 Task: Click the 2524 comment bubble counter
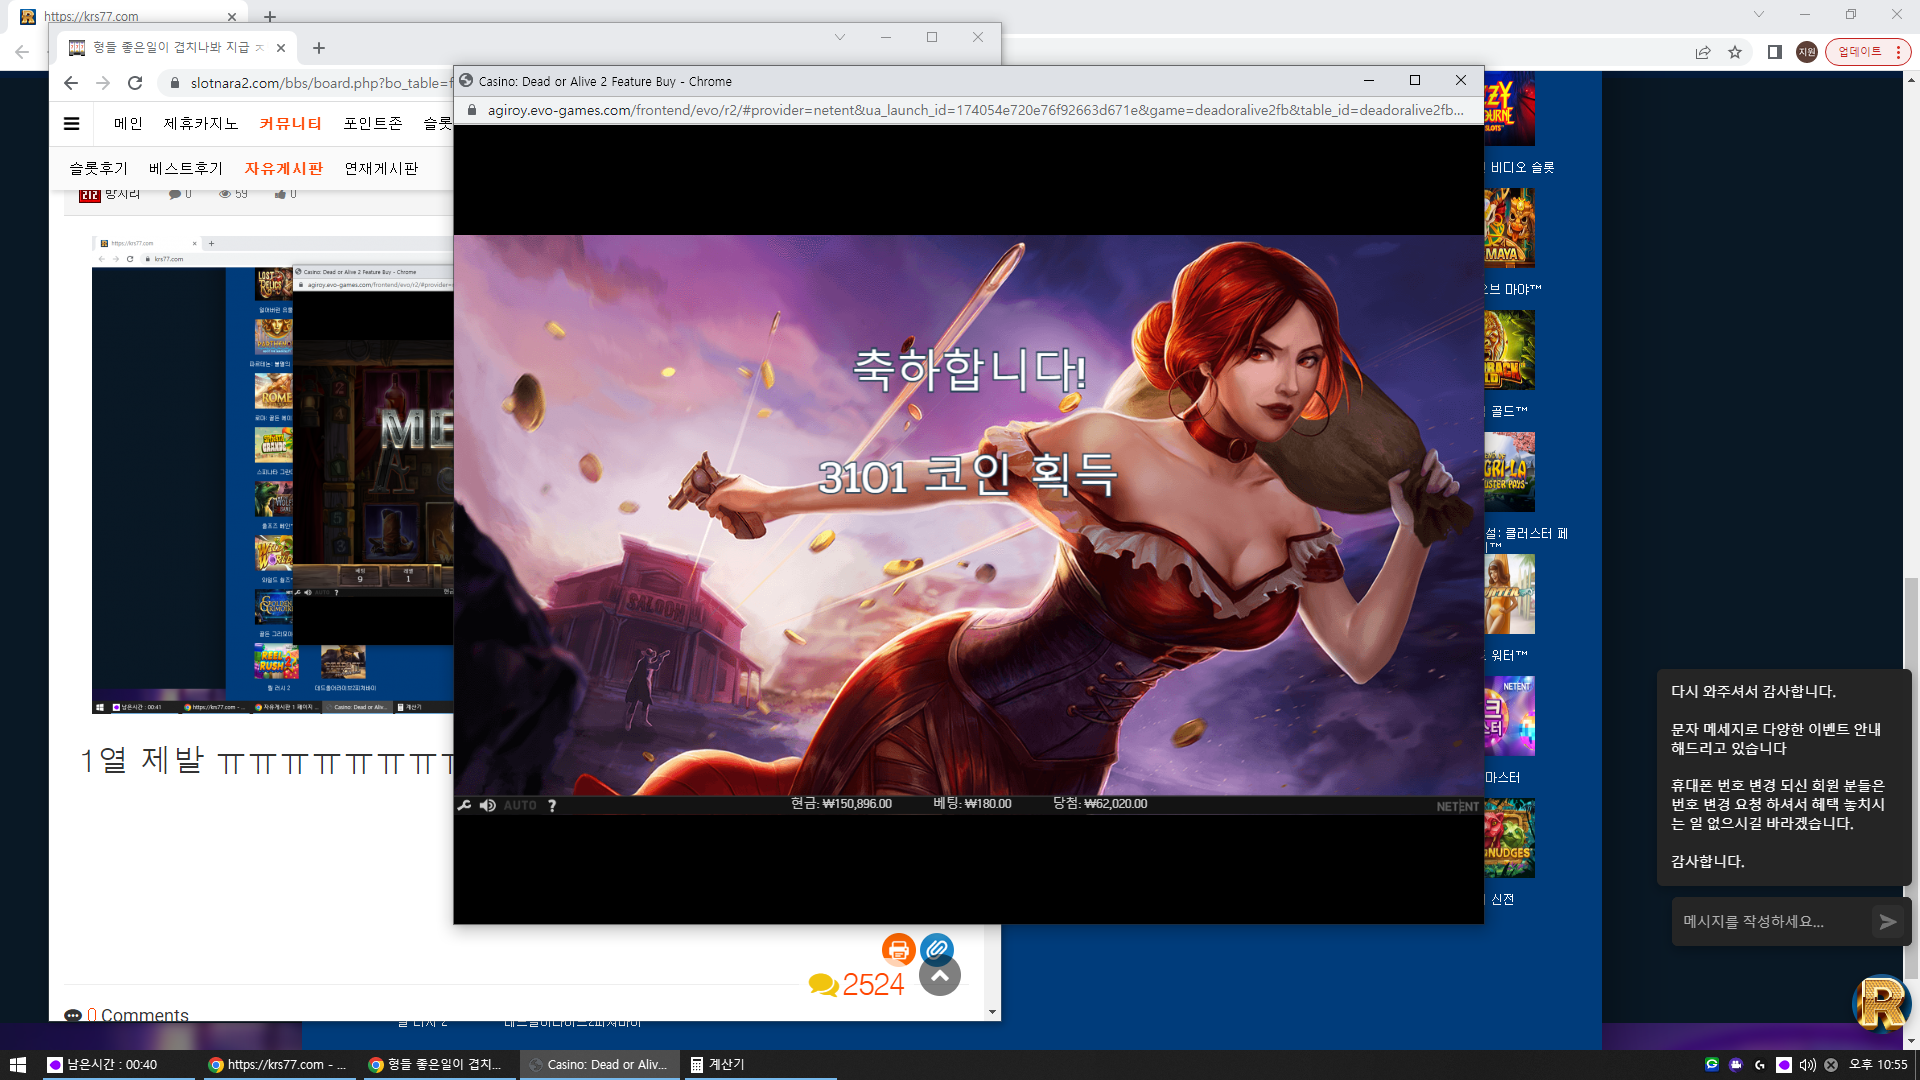[856, 985]
